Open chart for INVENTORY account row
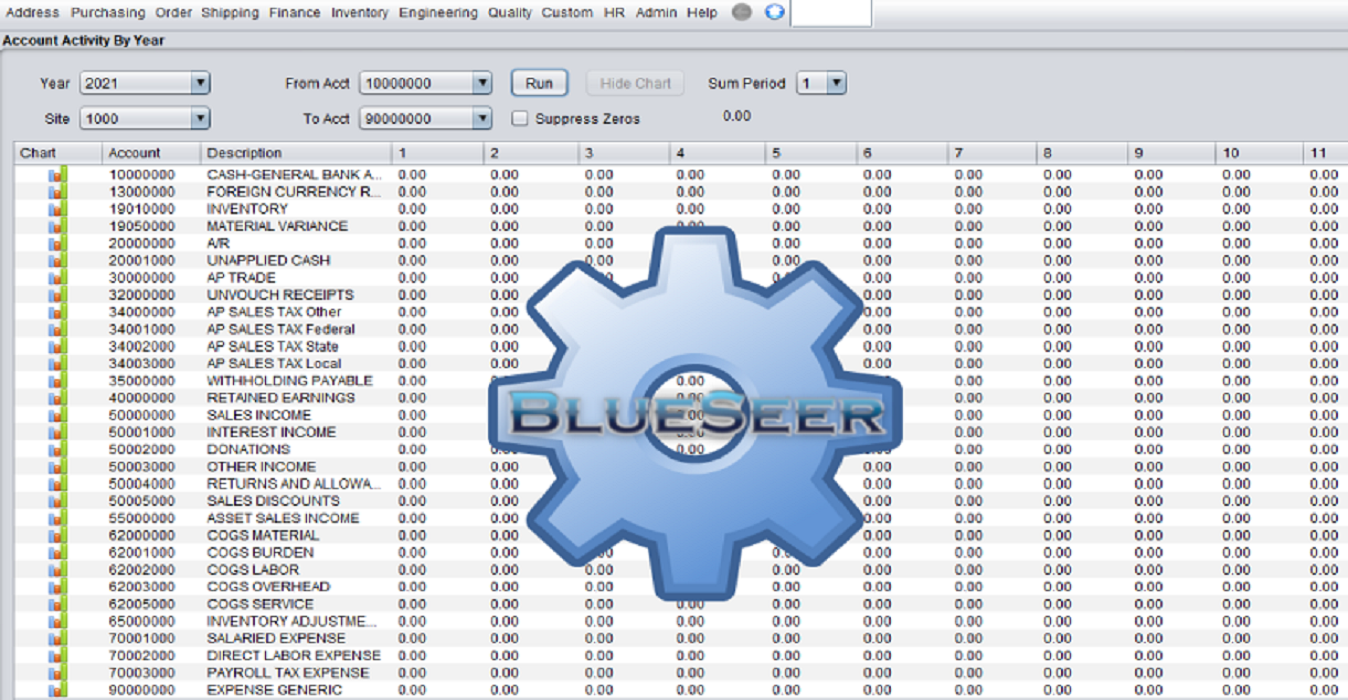This screenshot has height=700, width=1348. tap(57, 209)
